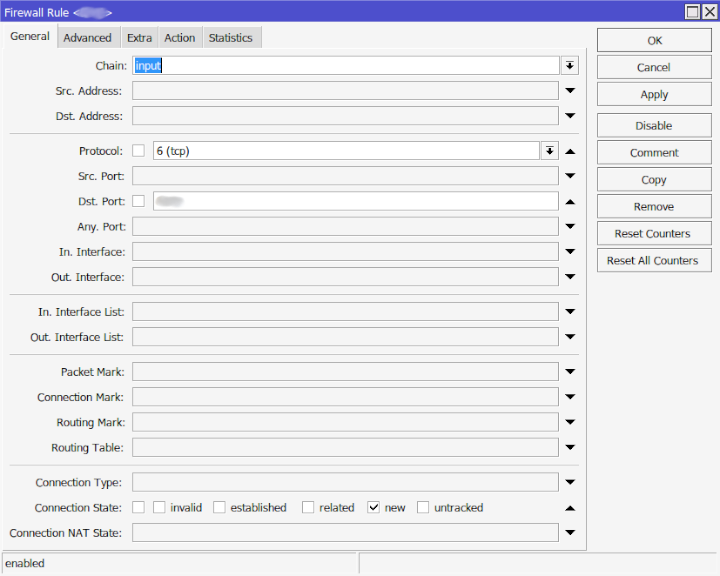Expand the Packet Mark field

tap(570, 372)
